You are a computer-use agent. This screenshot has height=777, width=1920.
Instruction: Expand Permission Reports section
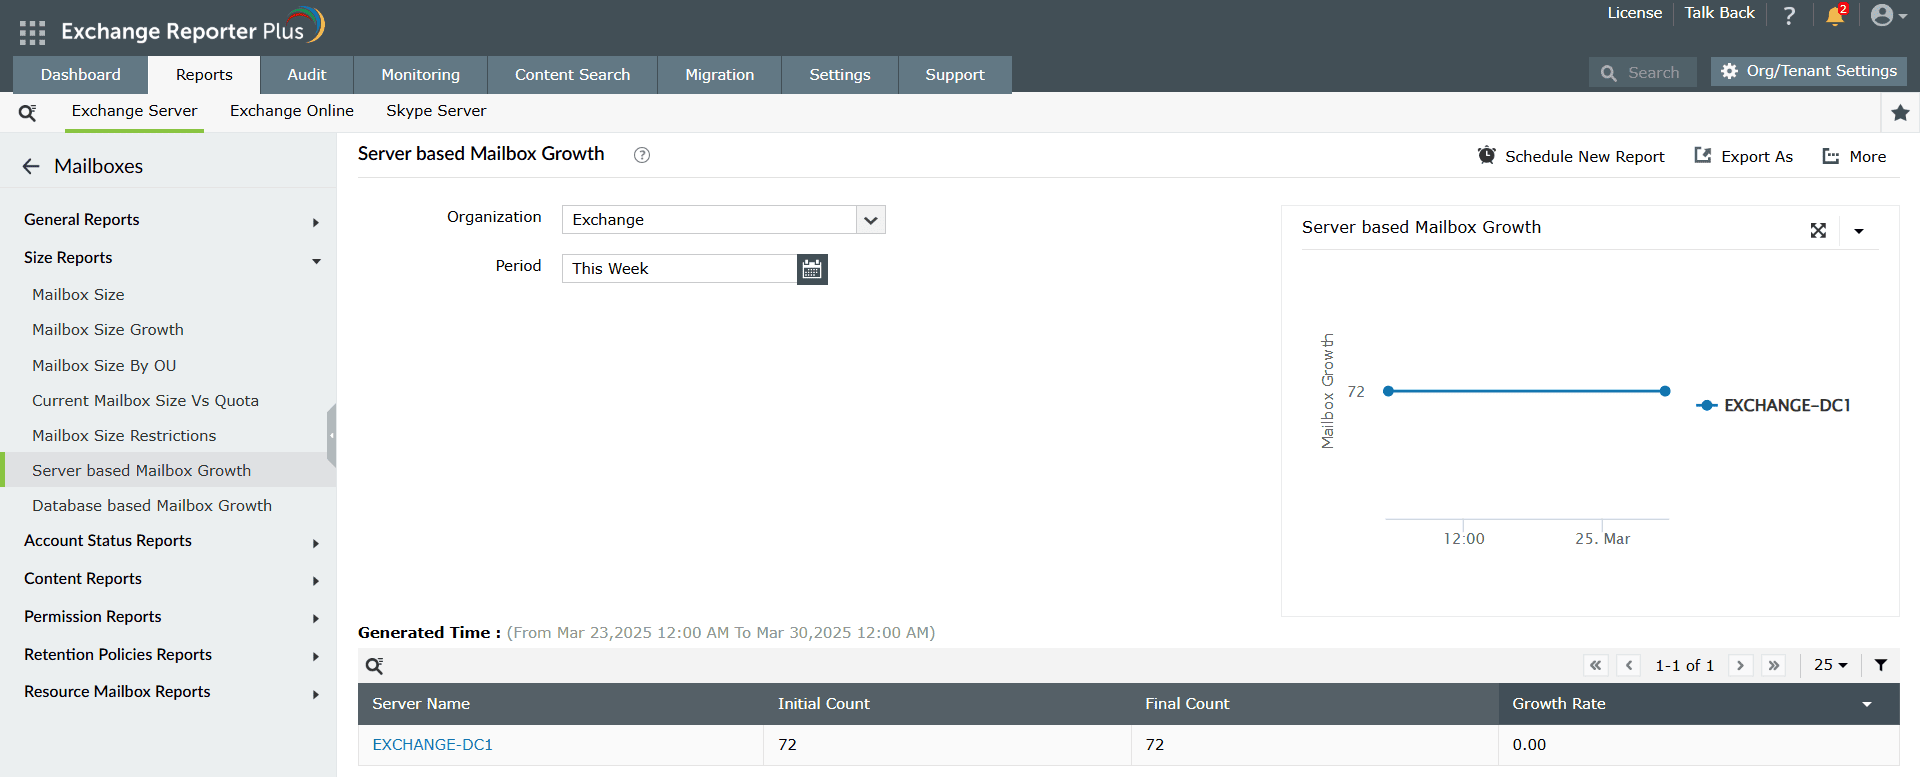pyautogui.click(x=168, y=617)
